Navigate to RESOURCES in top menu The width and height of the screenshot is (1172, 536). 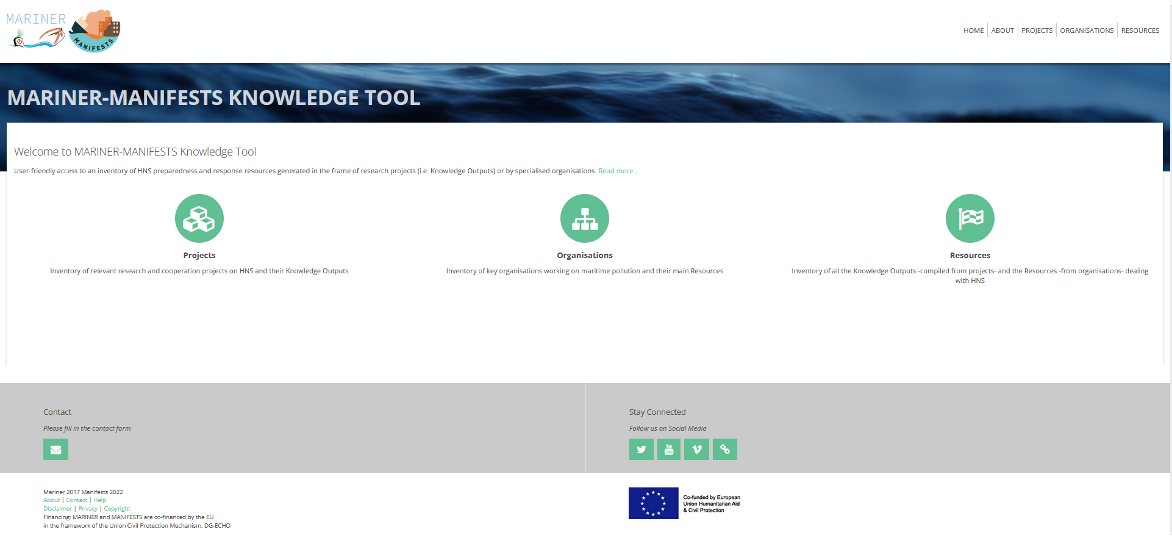pyautogui.click(x=1140, y=31)
